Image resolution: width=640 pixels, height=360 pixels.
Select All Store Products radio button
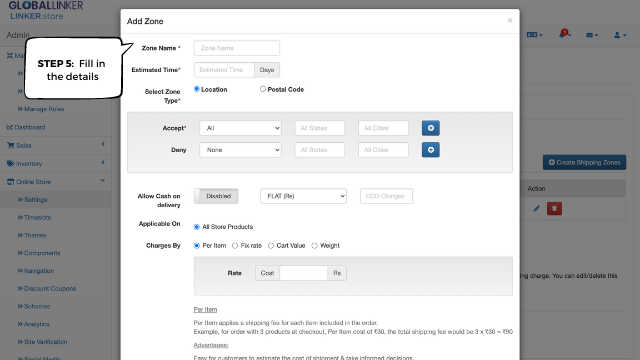197,227
